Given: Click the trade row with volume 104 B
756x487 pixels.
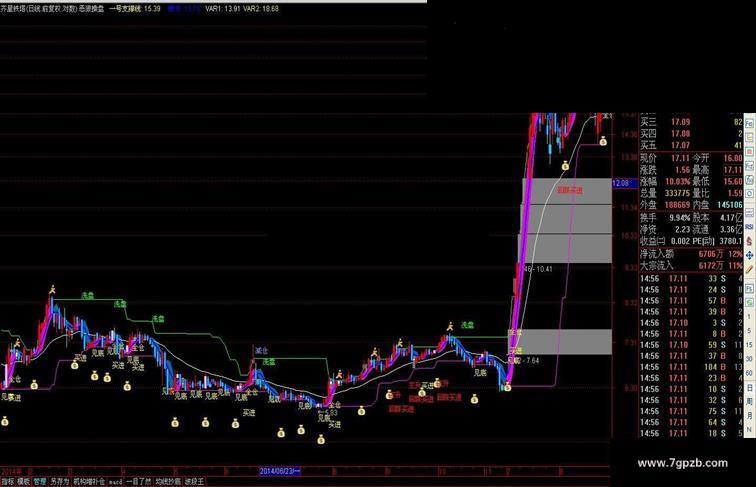Looking at the screenshot, I should click(691, 367).
